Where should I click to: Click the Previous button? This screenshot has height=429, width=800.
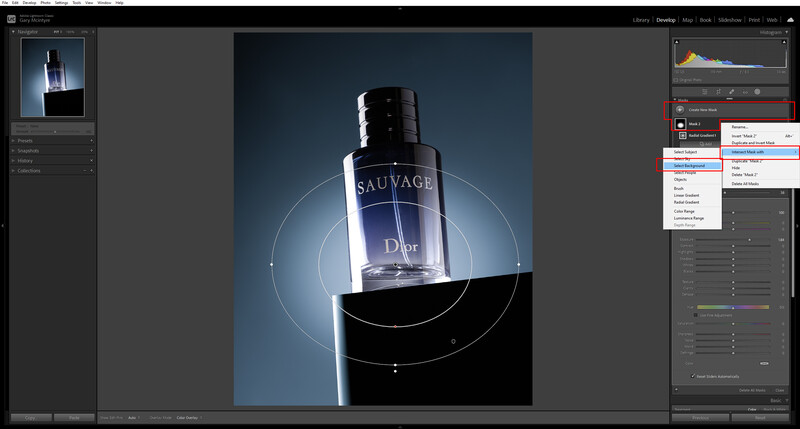click(701, 418)
